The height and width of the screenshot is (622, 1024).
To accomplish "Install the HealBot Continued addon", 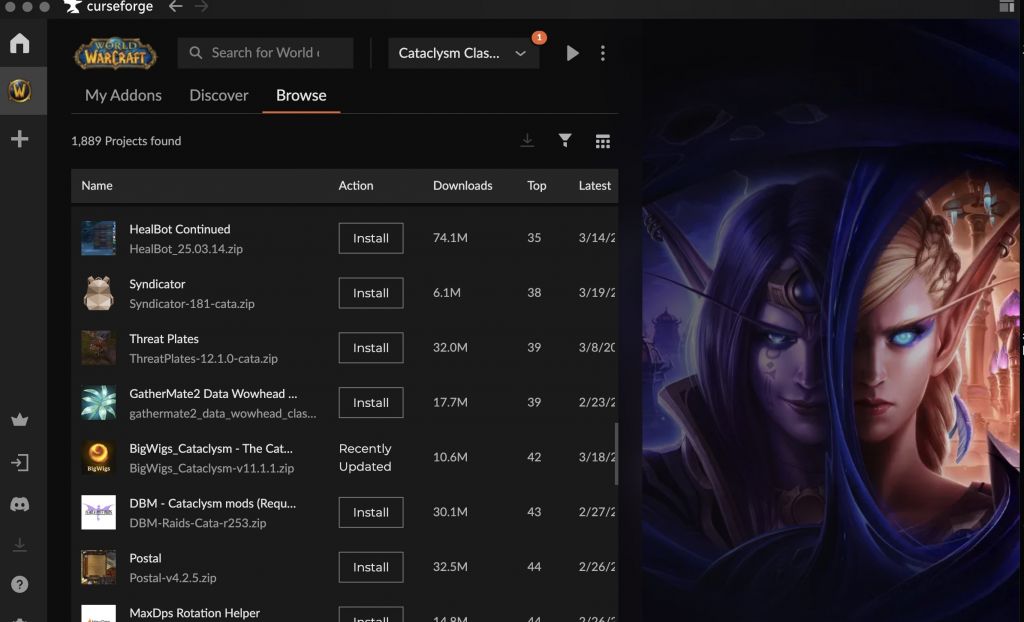I will [x=370, y=238].
